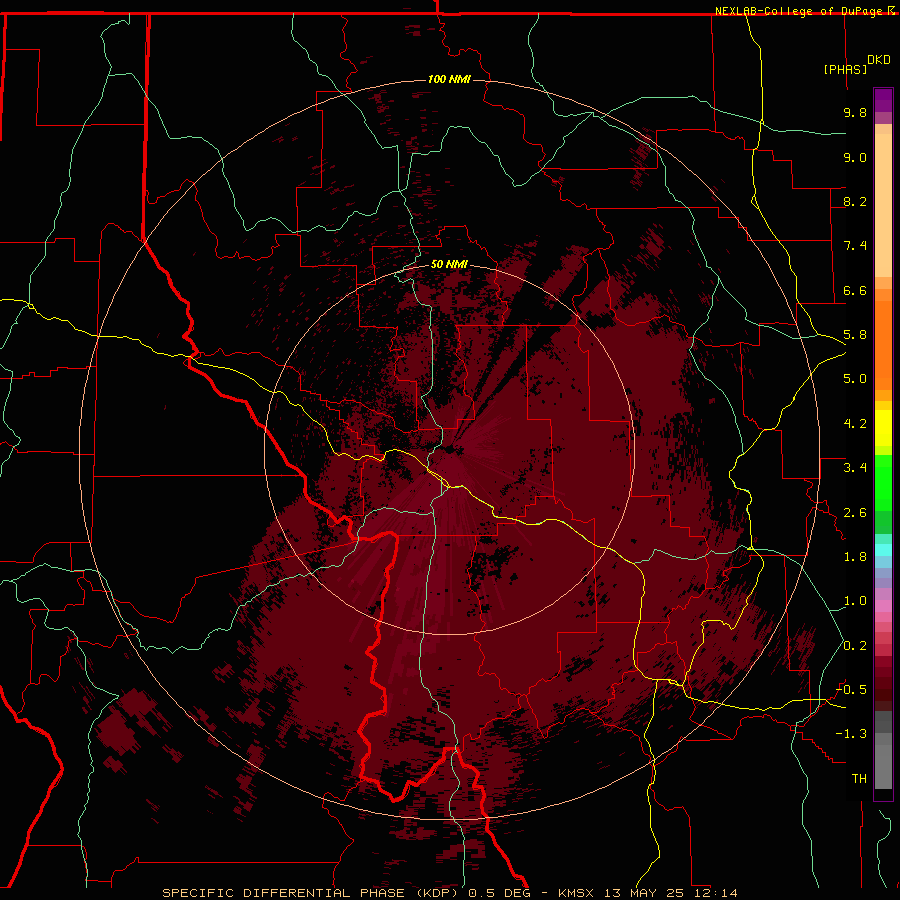Click the 1.0 value on the scale

(855, 601)
